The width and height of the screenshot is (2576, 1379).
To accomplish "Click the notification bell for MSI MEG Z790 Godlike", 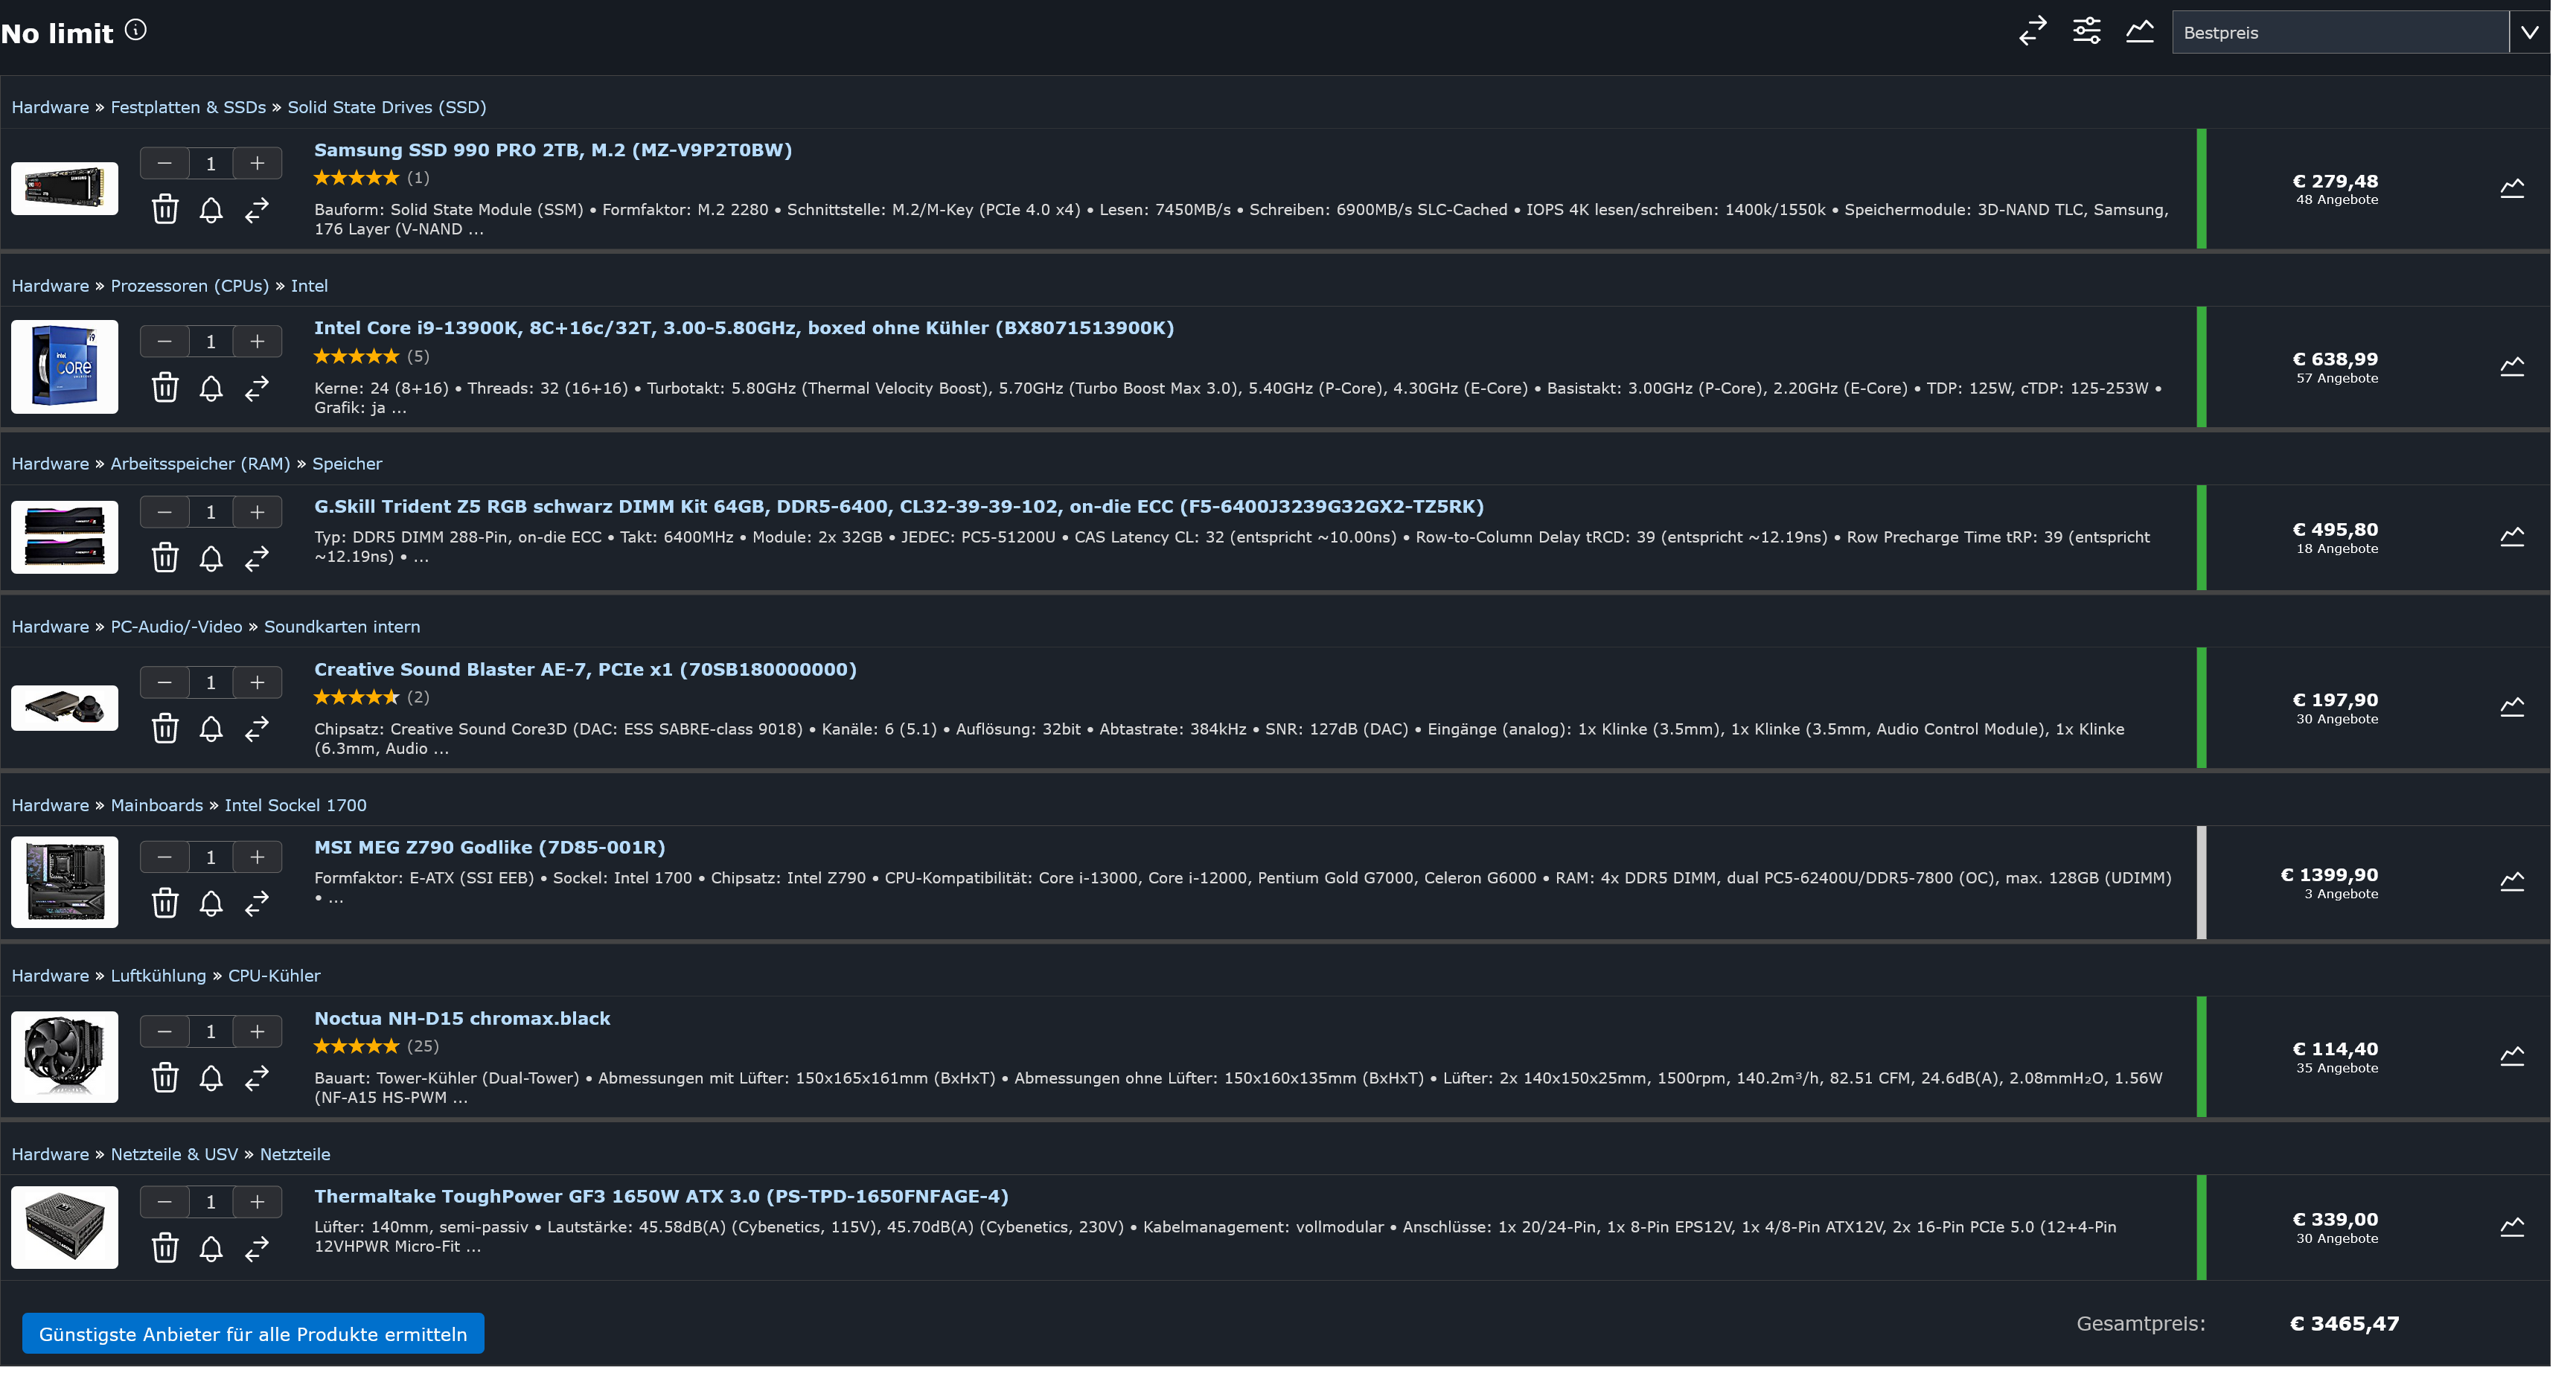I will click(211, 900).
